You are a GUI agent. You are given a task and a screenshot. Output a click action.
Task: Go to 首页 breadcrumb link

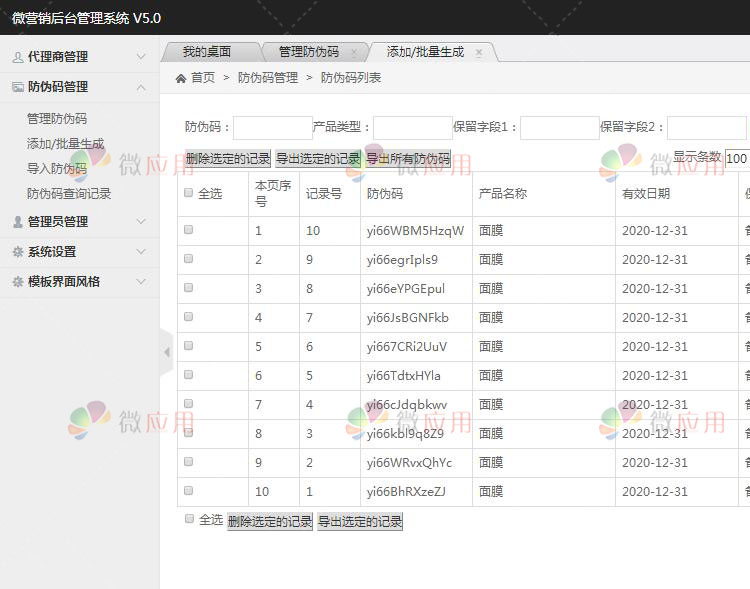click(x=203, y=78)
